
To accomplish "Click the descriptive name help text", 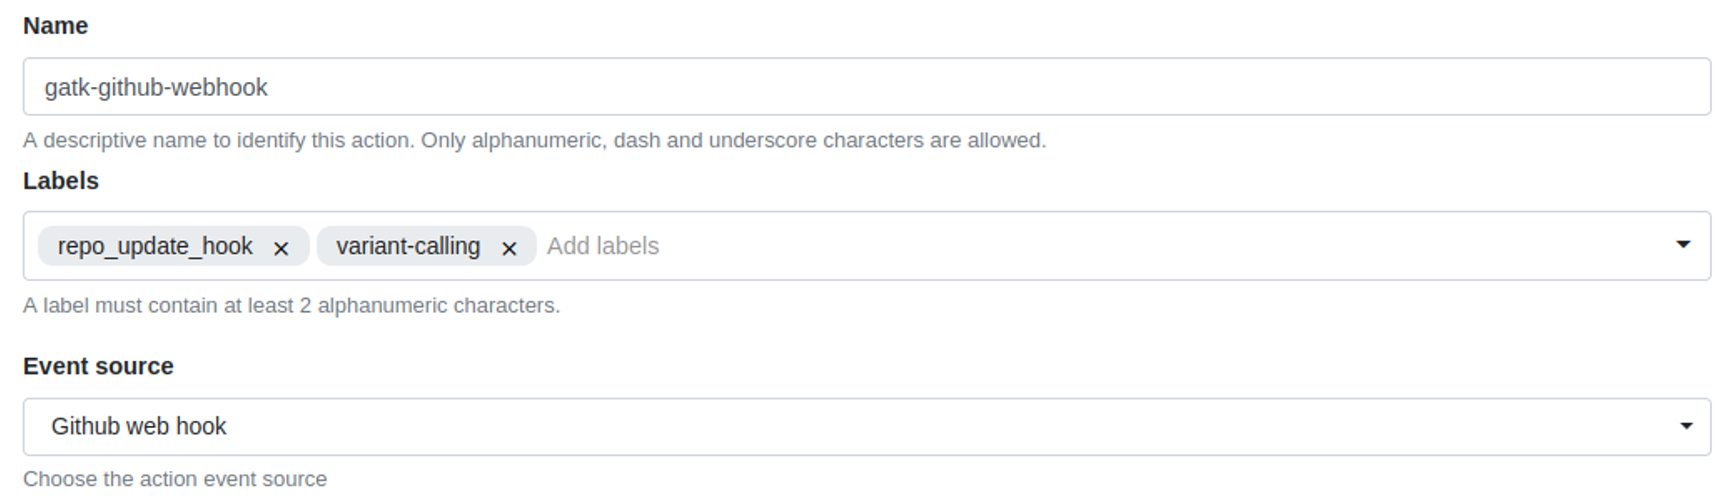I will pyautogui.click(x=534, y=140).
